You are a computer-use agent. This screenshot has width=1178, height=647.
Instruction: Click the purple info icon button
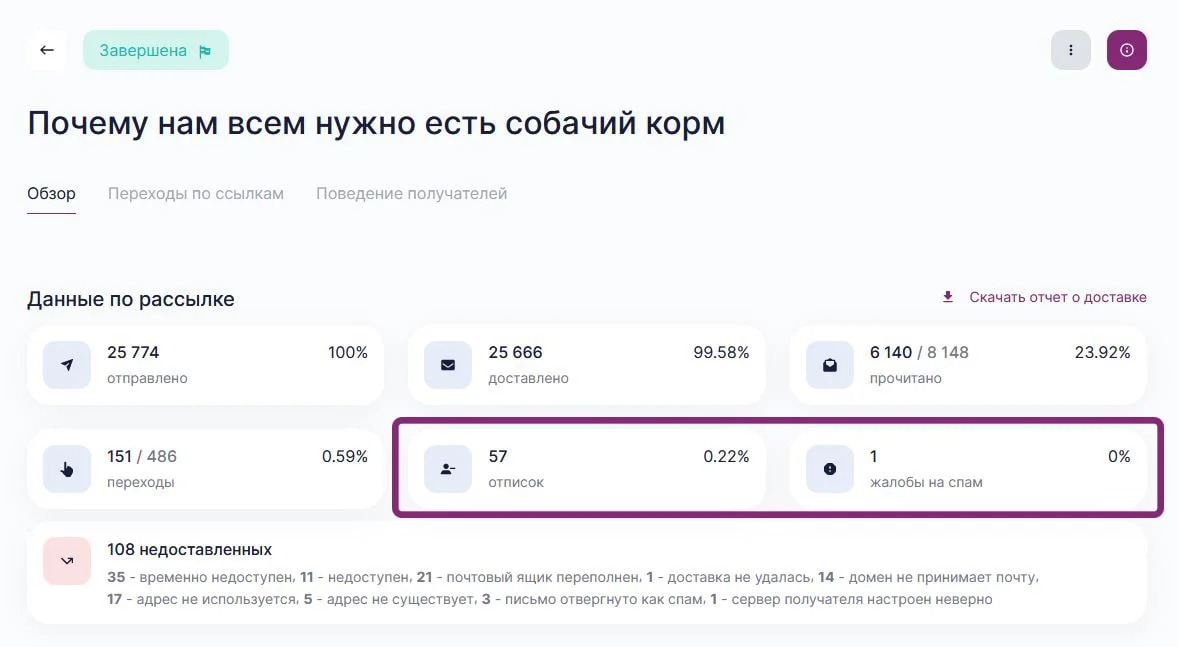[x=1127, y=50]
